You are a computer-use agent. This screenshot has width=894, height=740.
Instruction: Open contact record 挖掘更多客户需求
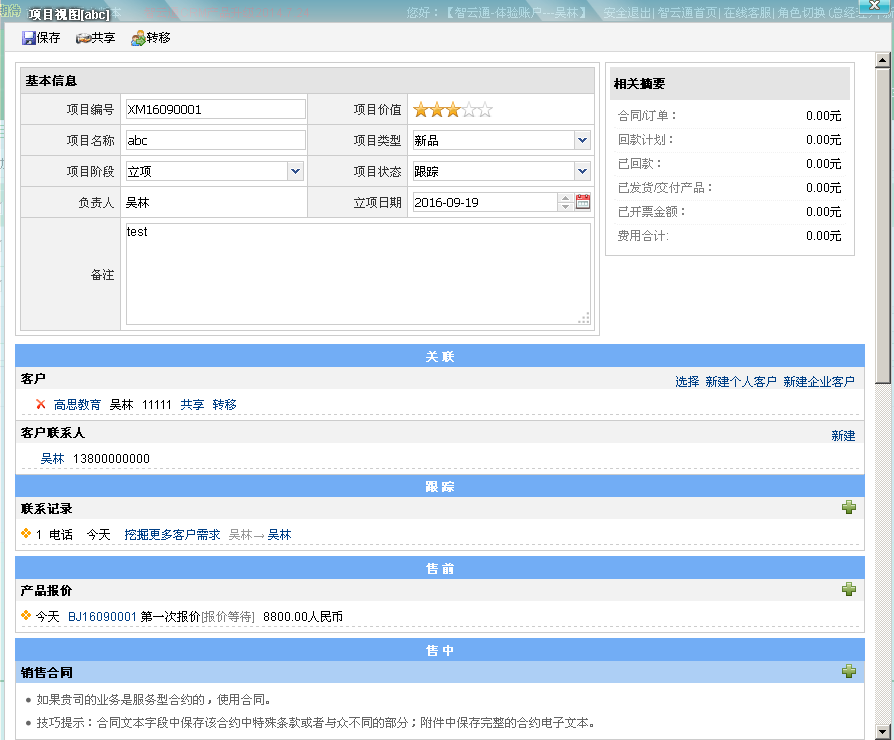[x=172, y=534]
